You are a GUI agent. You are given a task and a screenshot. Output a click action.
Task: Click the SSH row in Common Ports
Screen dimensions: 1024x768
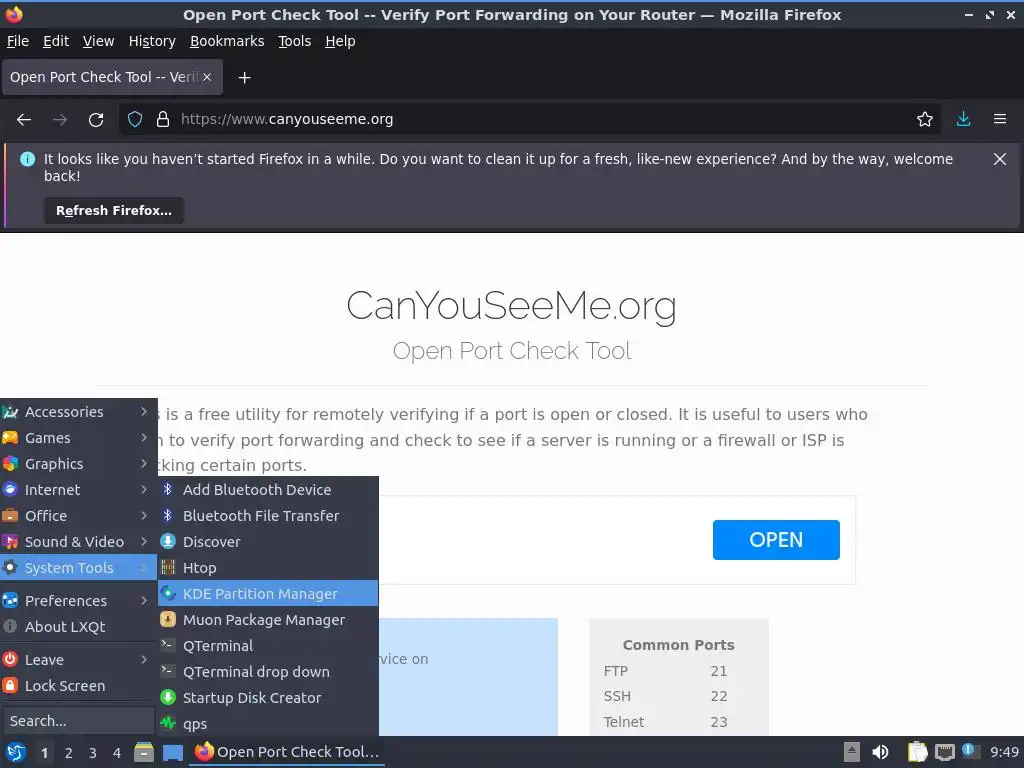coord(665,697)
